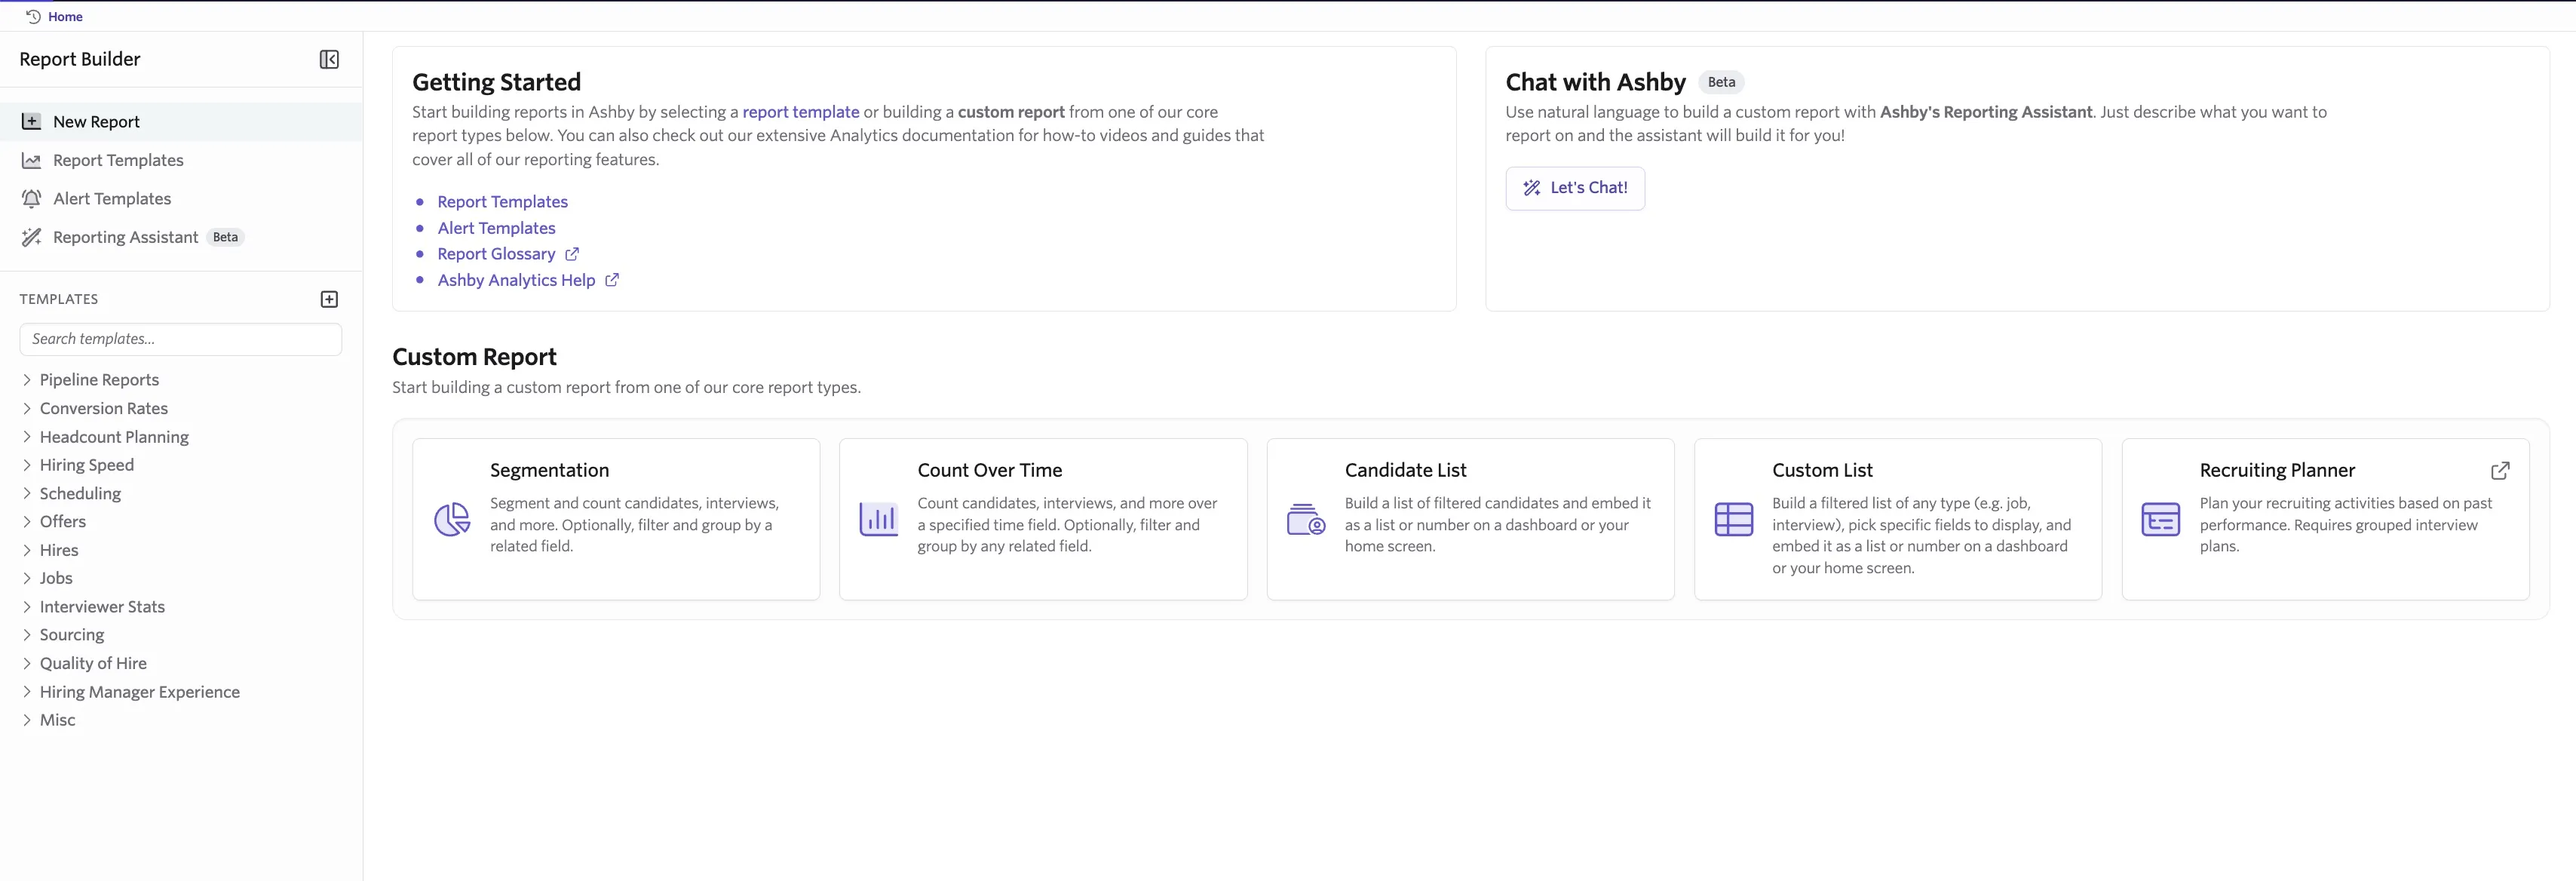Add a new template with the plus icon

click(329, 299)
